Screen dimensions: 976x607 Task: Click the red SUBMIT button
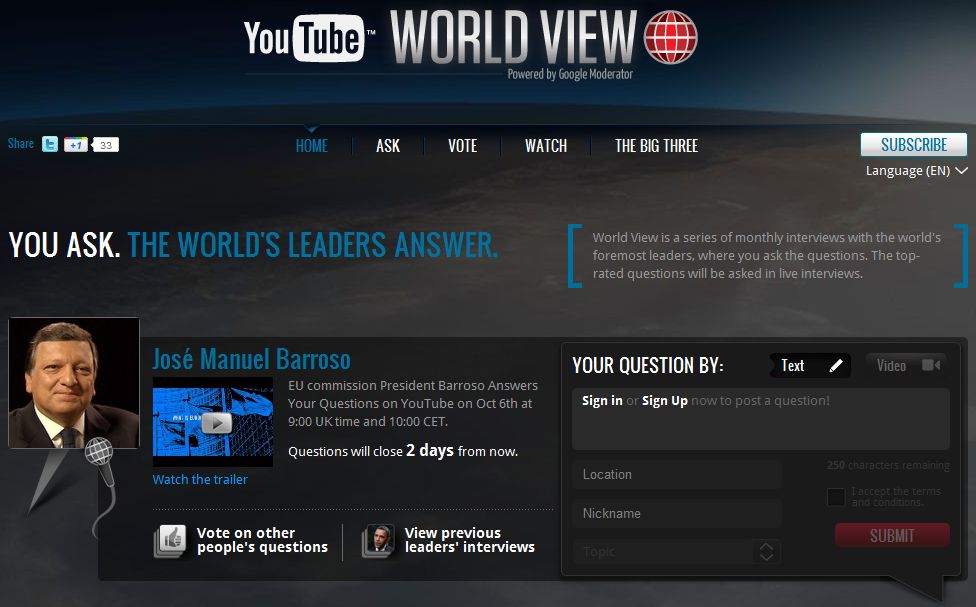click(892, 535)
